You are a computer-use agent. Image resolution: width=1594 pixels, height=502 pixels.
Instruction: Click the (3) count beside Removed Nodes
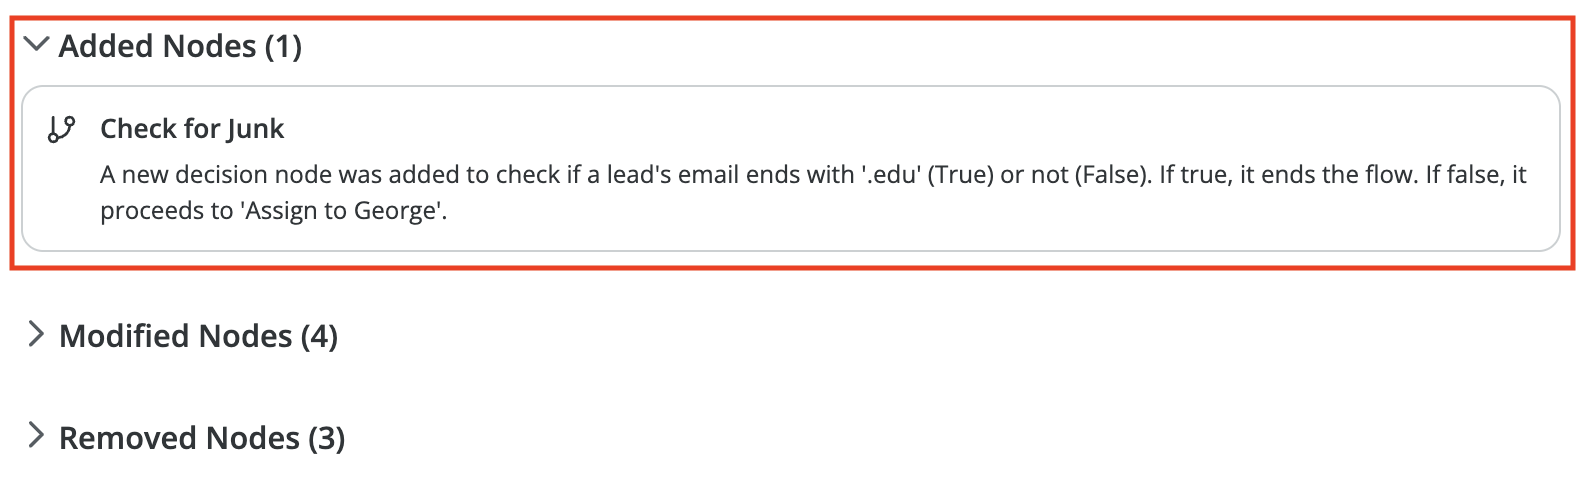(x=326, y=438)
